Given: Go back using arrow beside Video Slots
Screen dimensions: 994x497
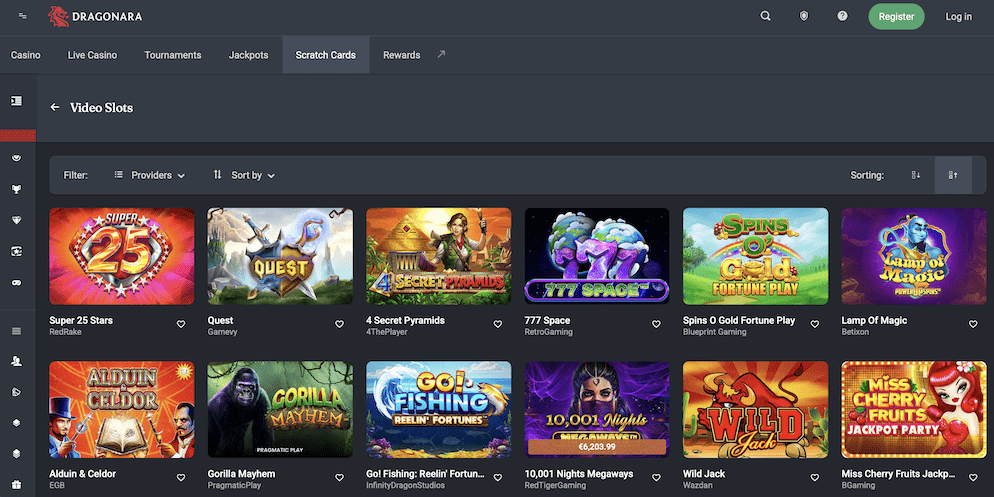Looking at the screenshot, I should 55,108.
